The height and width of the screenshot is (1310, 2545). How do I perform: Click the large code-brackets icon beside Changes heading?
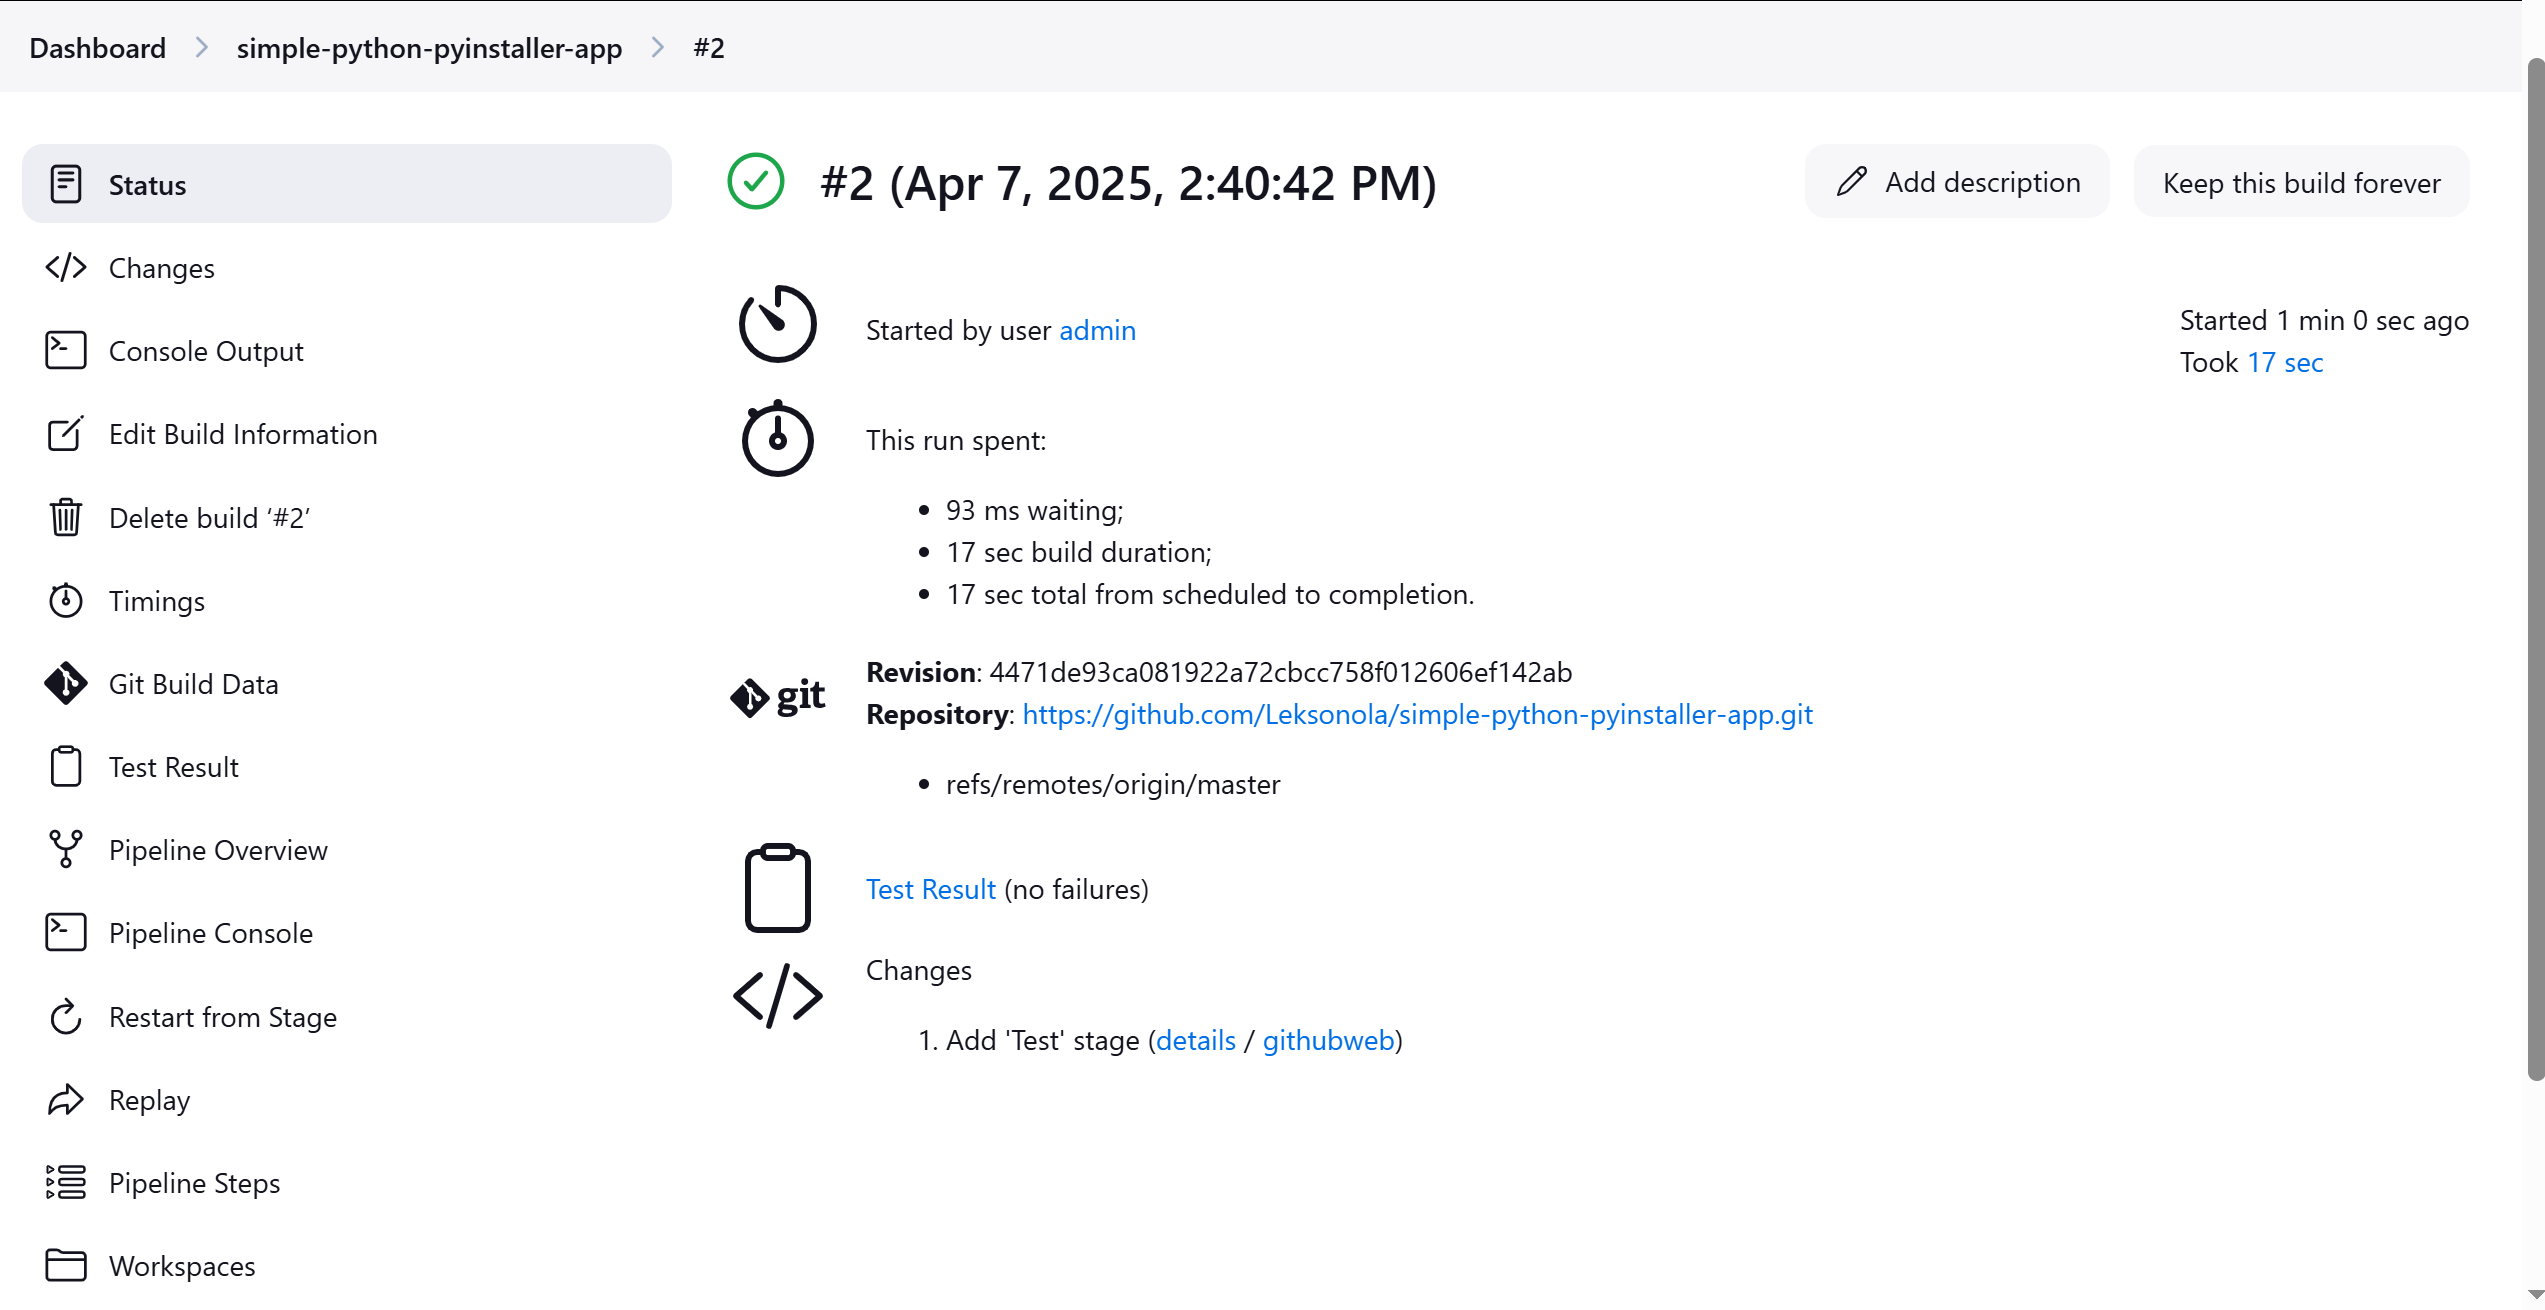[x=778, y=996]
